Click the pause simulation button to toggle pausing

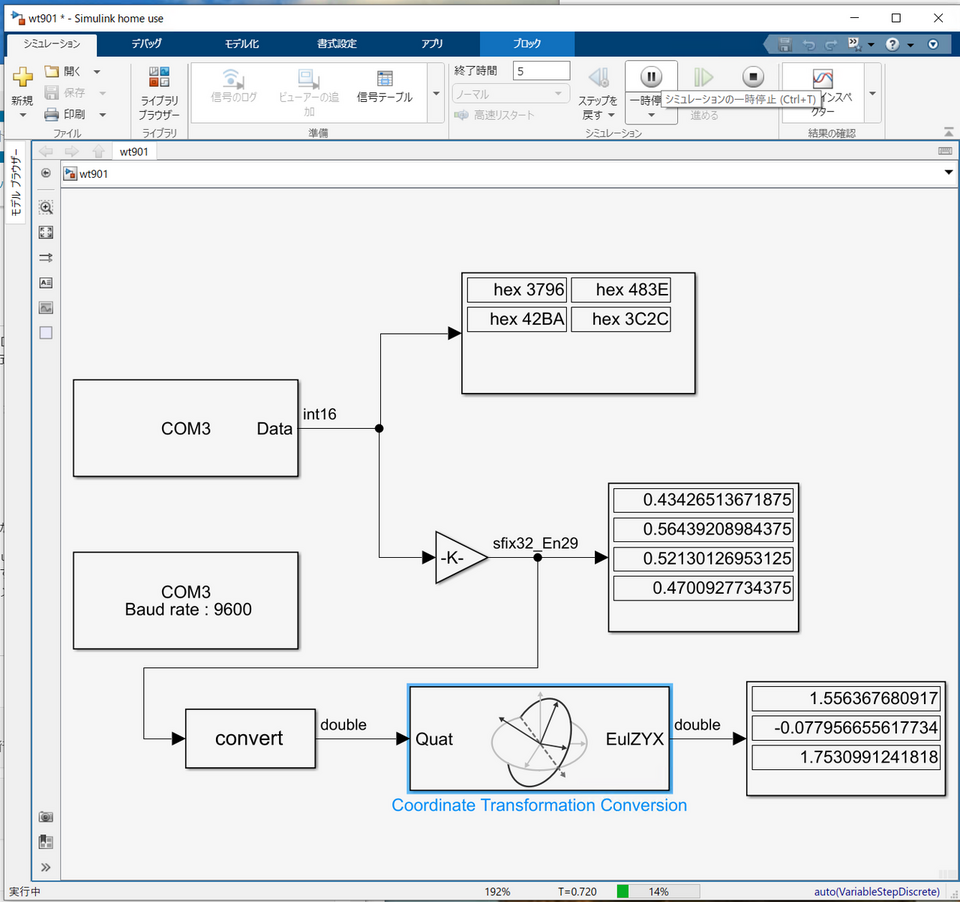coord(650,77)
